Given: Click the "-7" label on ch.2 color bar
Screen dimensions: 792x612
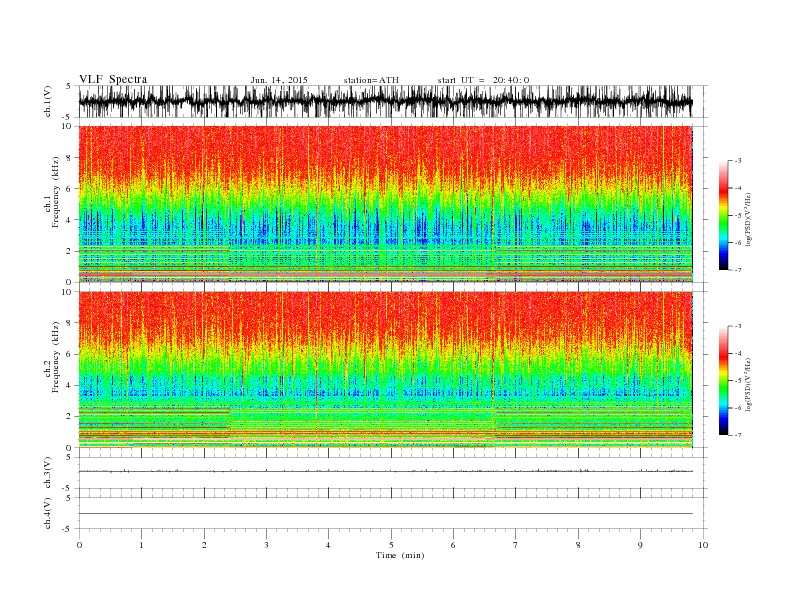Looking at the screenshot, I should (x=738, y=435).
